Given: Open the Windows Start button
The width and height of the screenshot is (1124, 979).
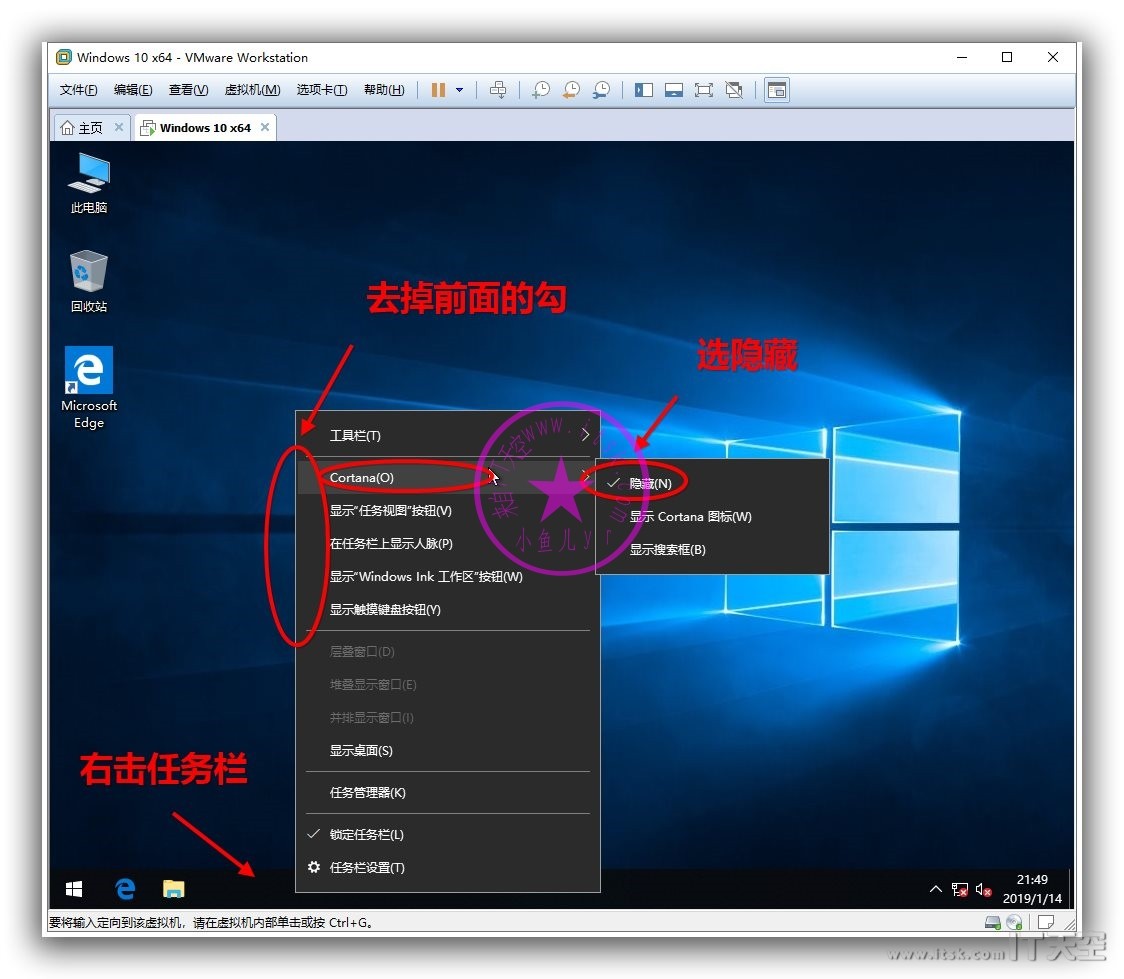Looking at the screenshot, I should (x=74, y=889).
